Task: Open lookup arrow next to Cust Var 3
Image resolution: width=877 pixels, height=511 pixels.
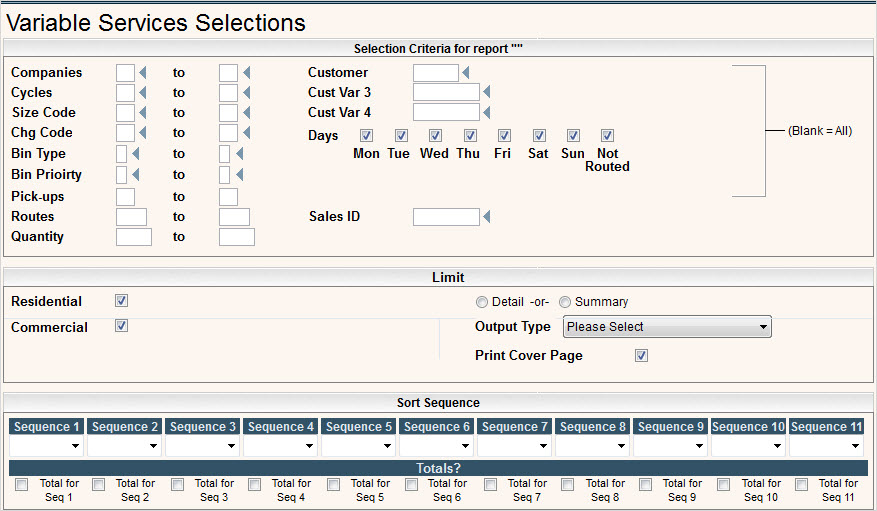Action: pos(487,92)
